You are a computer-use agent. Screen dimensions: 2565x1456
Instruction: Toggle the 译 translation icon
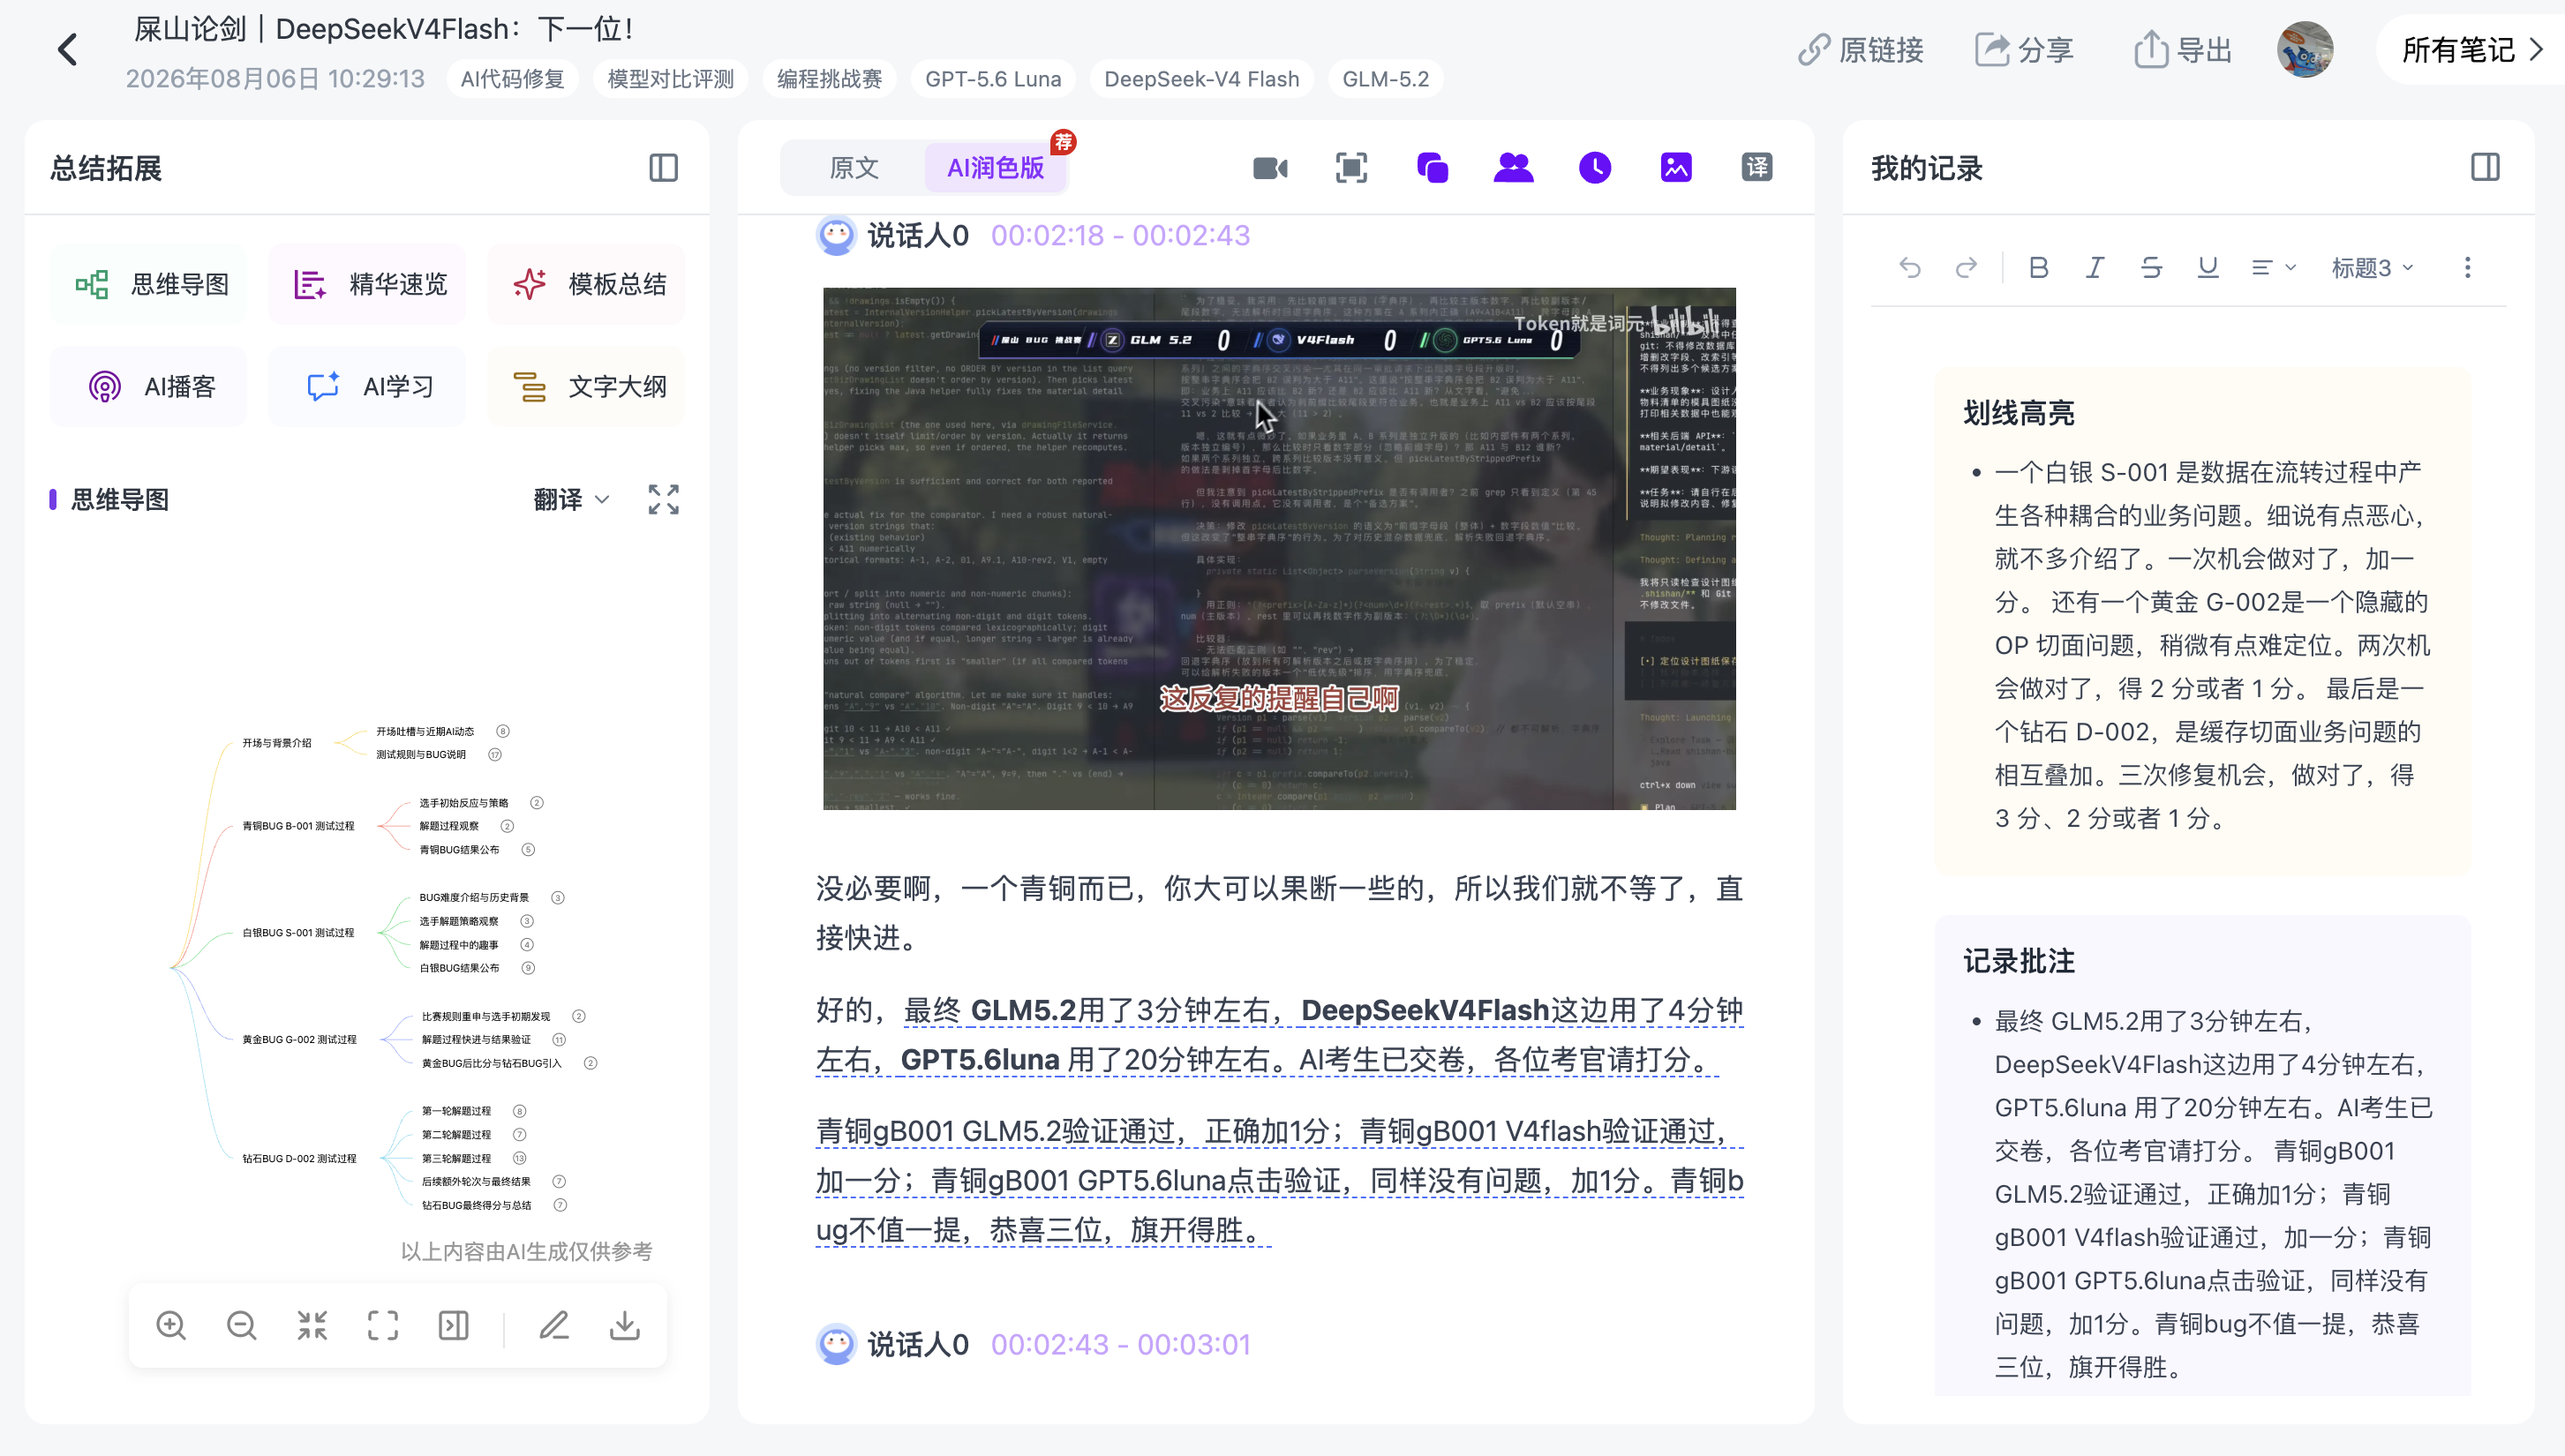tap(1757, 167)
